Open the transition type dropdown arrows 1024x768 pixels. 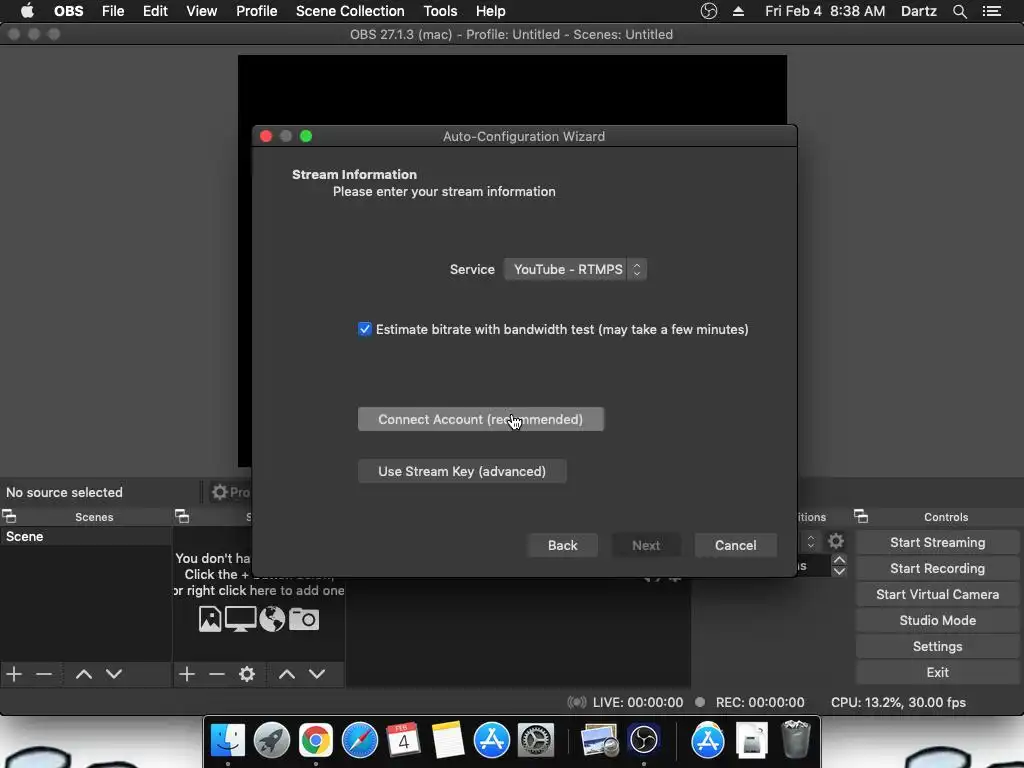point(810,541)
